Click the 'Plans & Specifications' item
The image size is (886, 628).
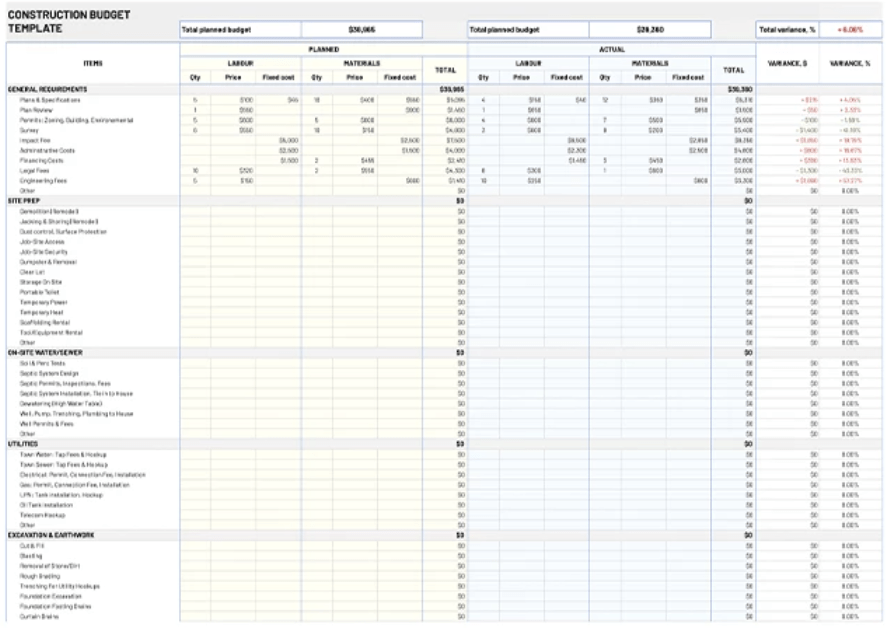pos(50,100)
